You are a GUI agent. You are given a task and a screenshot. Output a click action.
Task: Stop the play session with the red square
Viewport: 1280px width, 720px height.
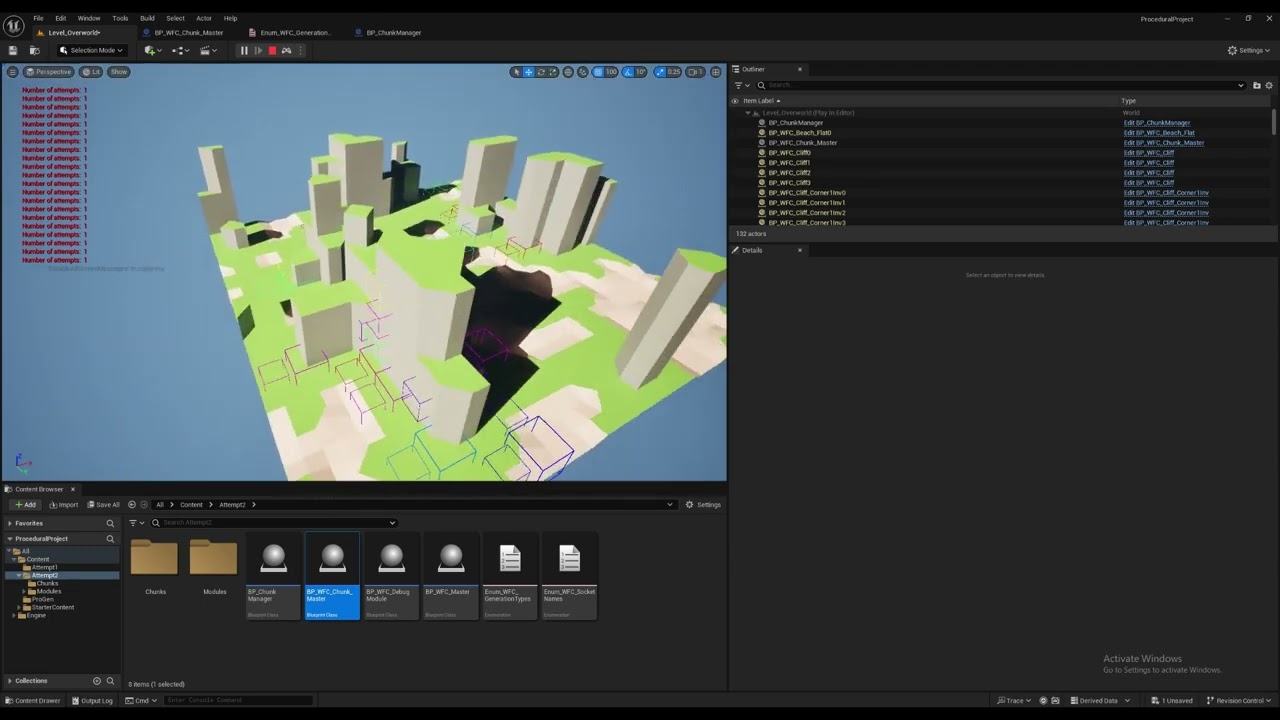272,50
